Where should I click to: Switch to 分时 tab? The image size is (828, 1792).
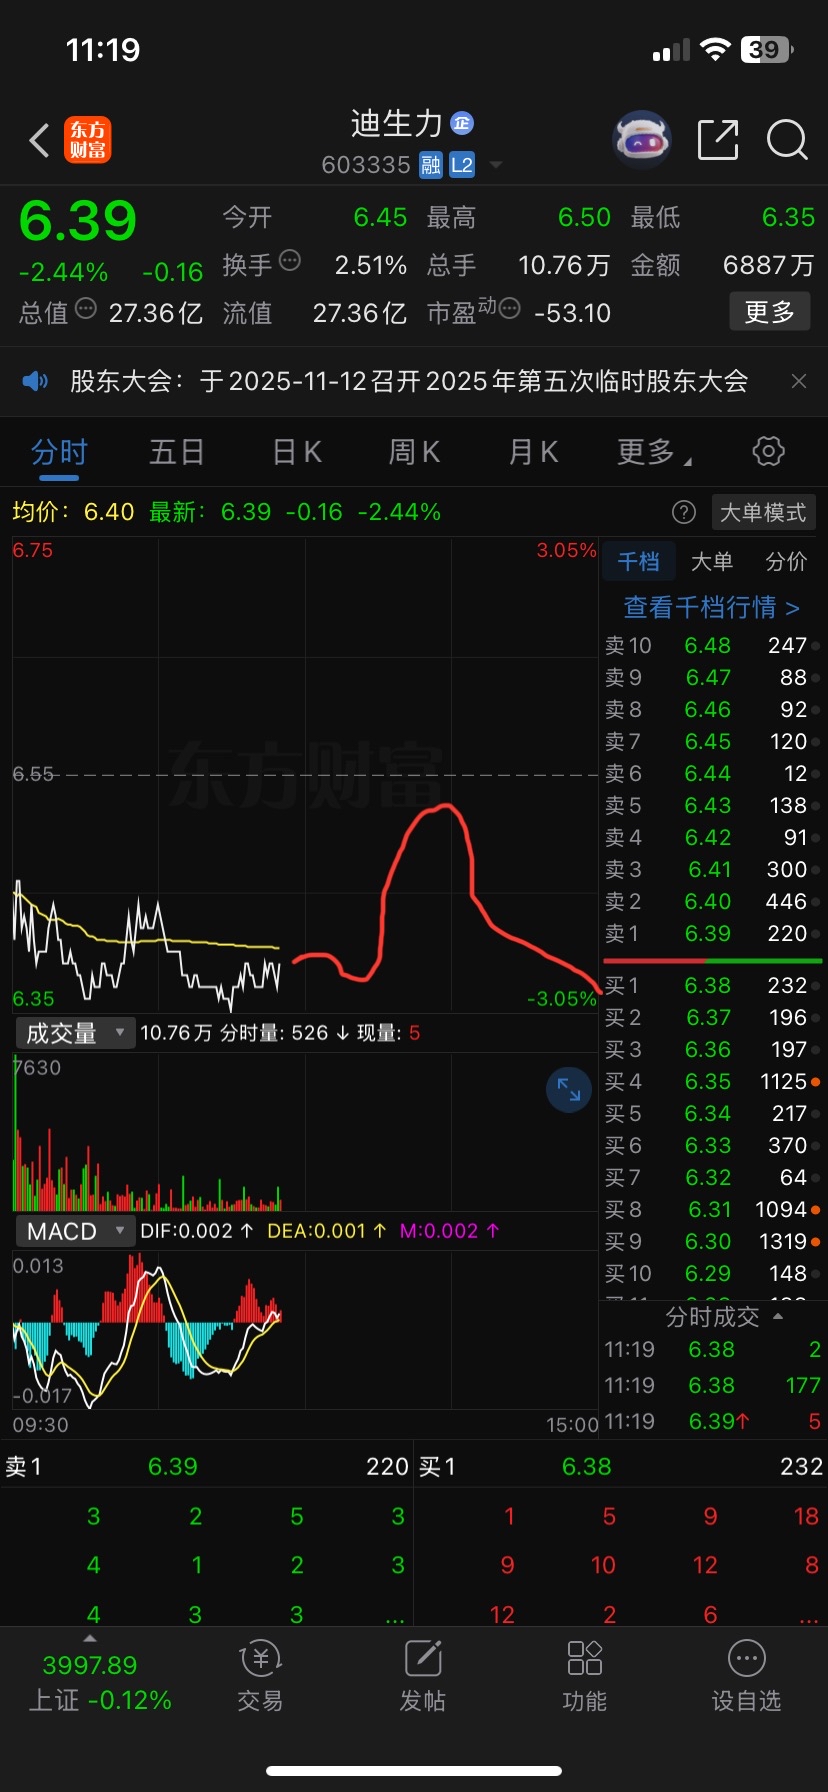coord(60,452)
